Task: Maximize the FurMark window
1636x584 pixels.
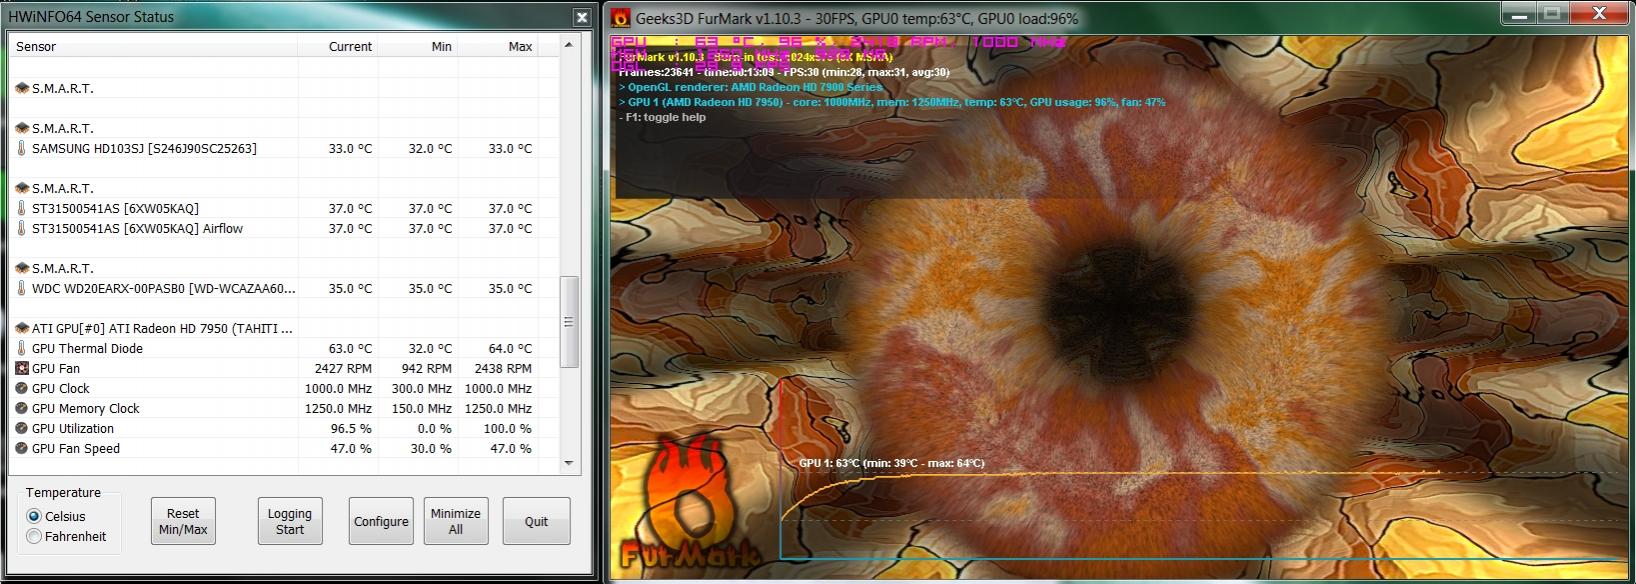Action: [1552, 13]
